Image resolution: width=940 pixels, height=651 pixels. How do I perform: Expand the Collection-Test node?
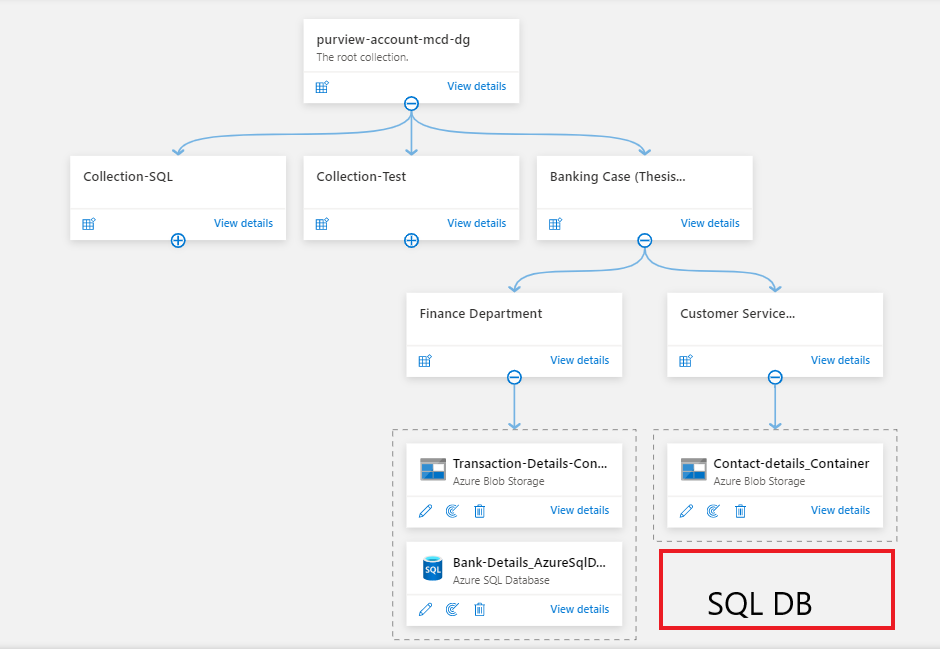(x=411, y=240)
